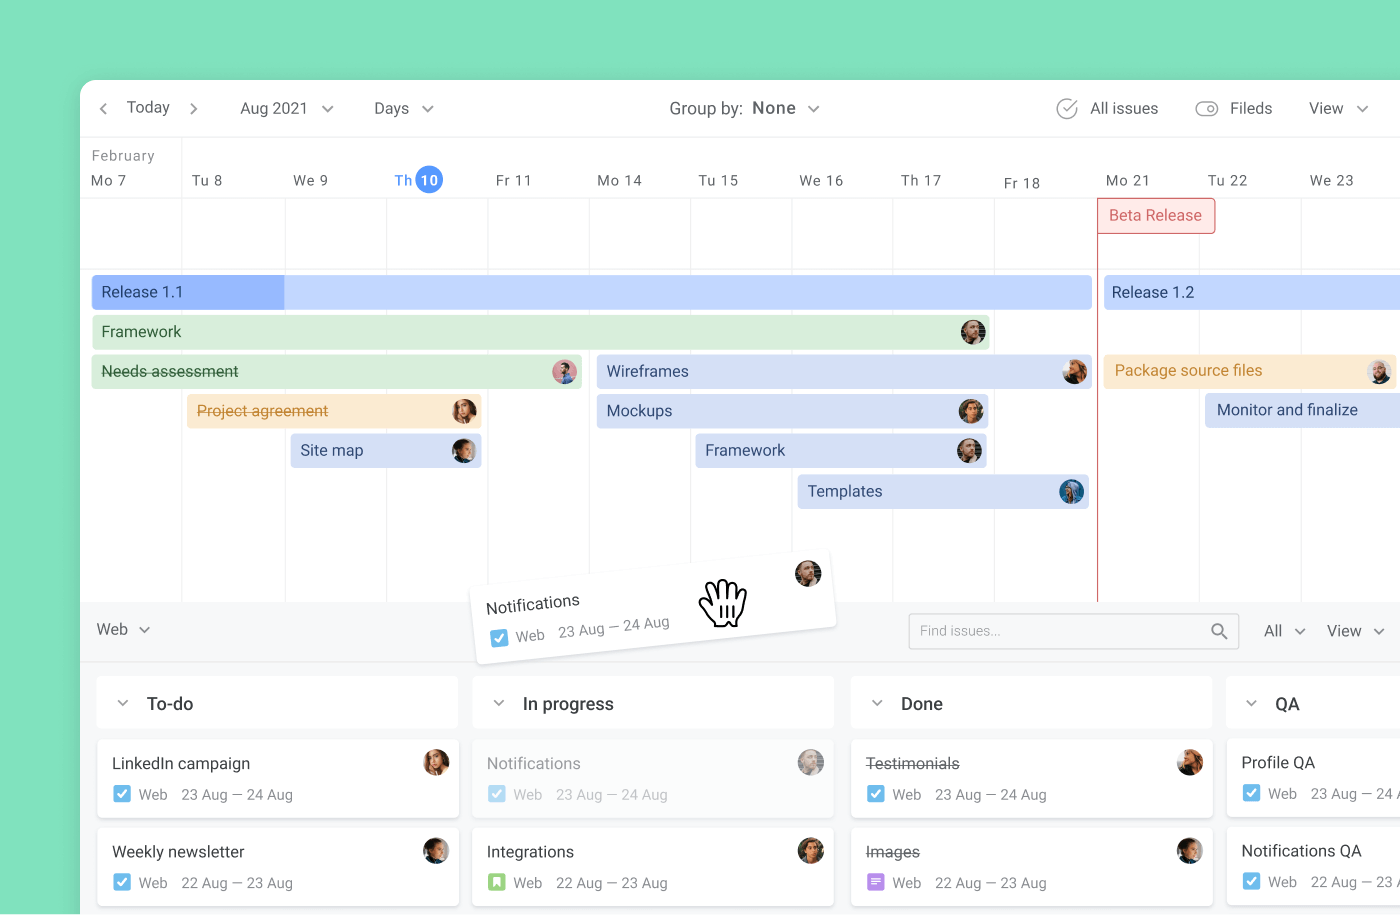The width and height of the screenshot is (1400, 915).
Task: Click assignee avatar on Templates bar
Action: click(1071, 492)
